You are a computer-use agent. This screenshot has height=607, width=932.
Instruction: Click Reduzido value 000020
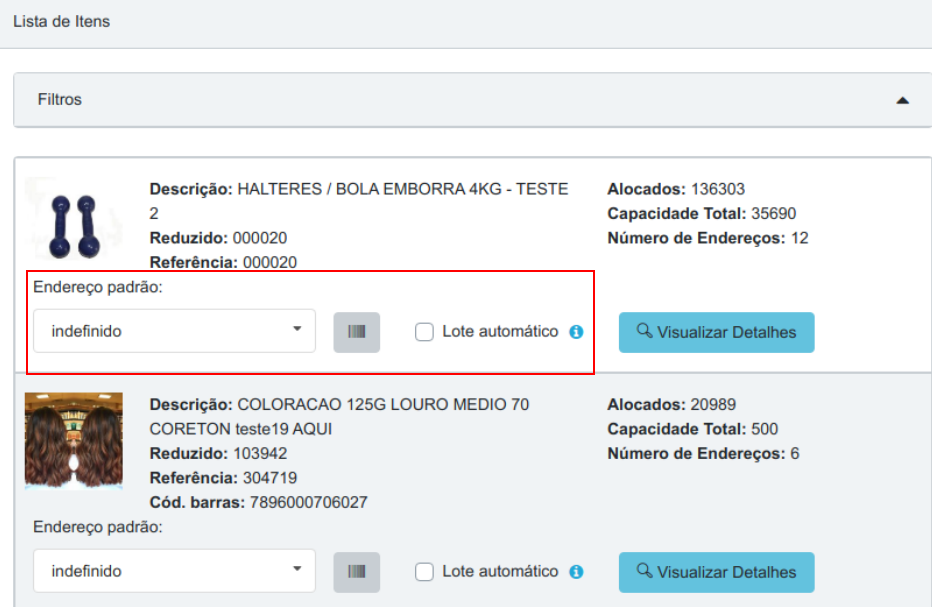260,238
